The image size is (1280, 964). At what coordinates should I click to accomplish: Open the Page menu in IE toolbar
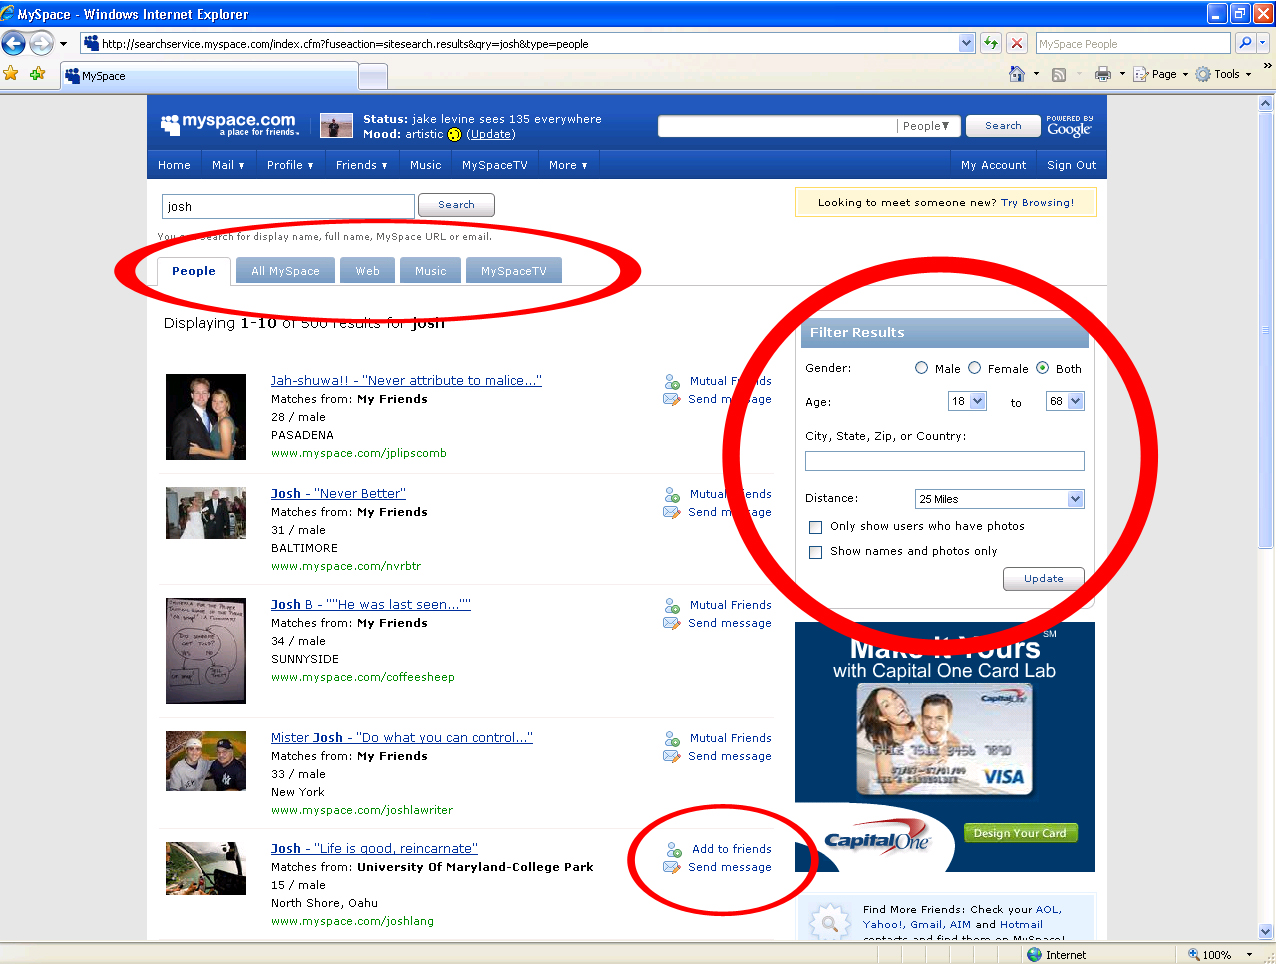tap(1161, 74)
